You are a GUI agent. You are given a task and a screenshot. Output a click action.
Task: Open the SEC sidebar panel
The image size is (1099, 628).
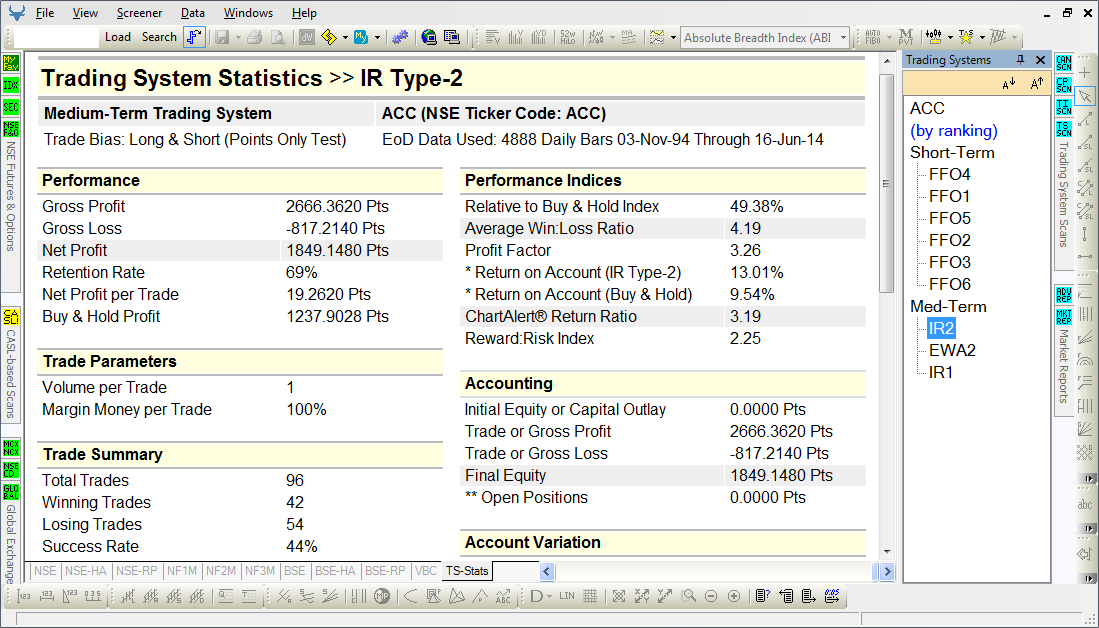tap(11, 107)
